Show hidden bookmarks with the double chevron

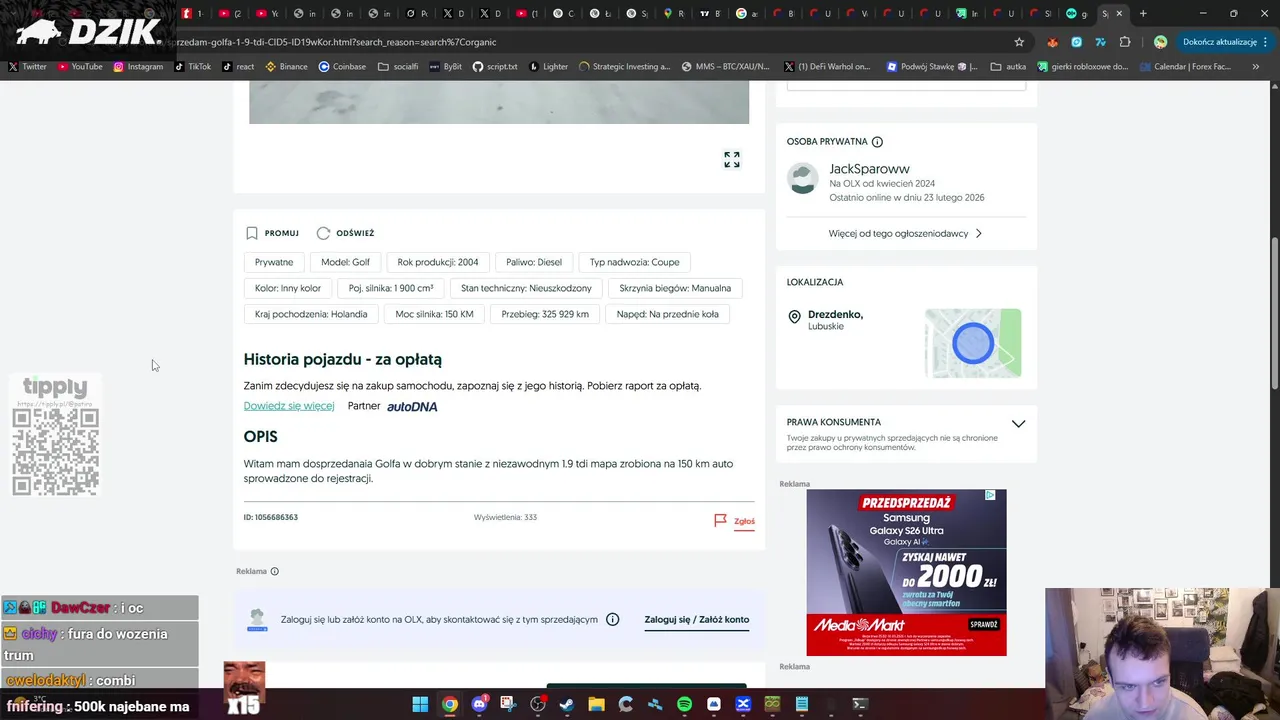coord(1257,66)
